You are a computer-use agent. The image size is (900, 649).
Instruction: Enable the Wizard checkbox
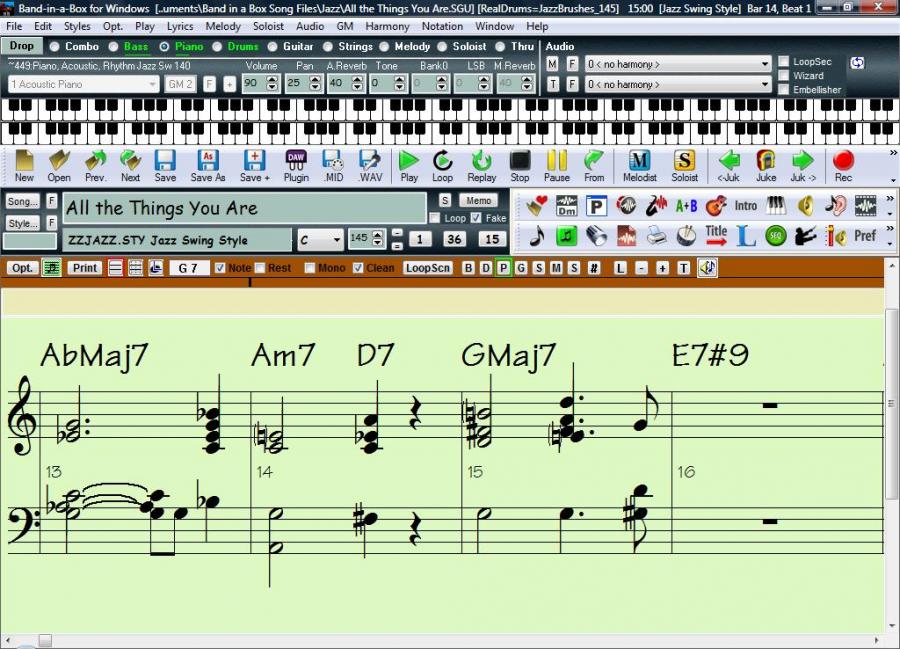tap(783, 75)
